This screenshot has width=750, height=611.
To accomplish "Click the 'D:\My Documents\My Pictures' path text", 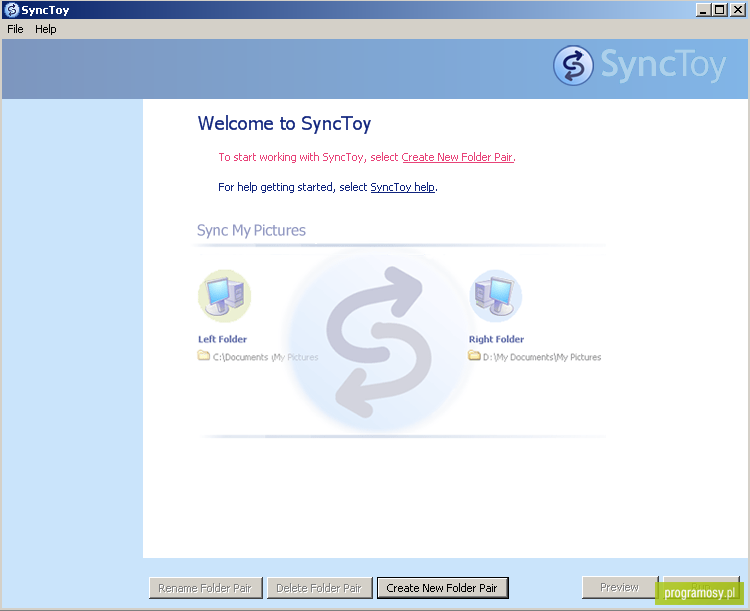I will tap(542, 357).
